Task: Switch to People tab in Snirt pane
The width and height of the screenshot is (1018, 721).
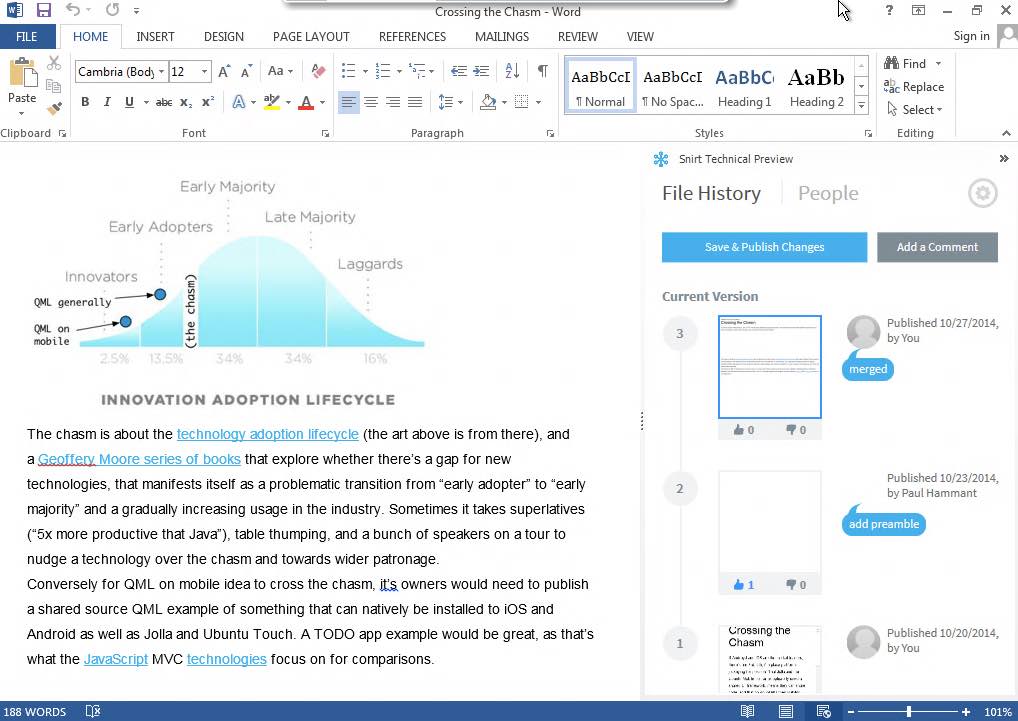Action: click(828, 193)
